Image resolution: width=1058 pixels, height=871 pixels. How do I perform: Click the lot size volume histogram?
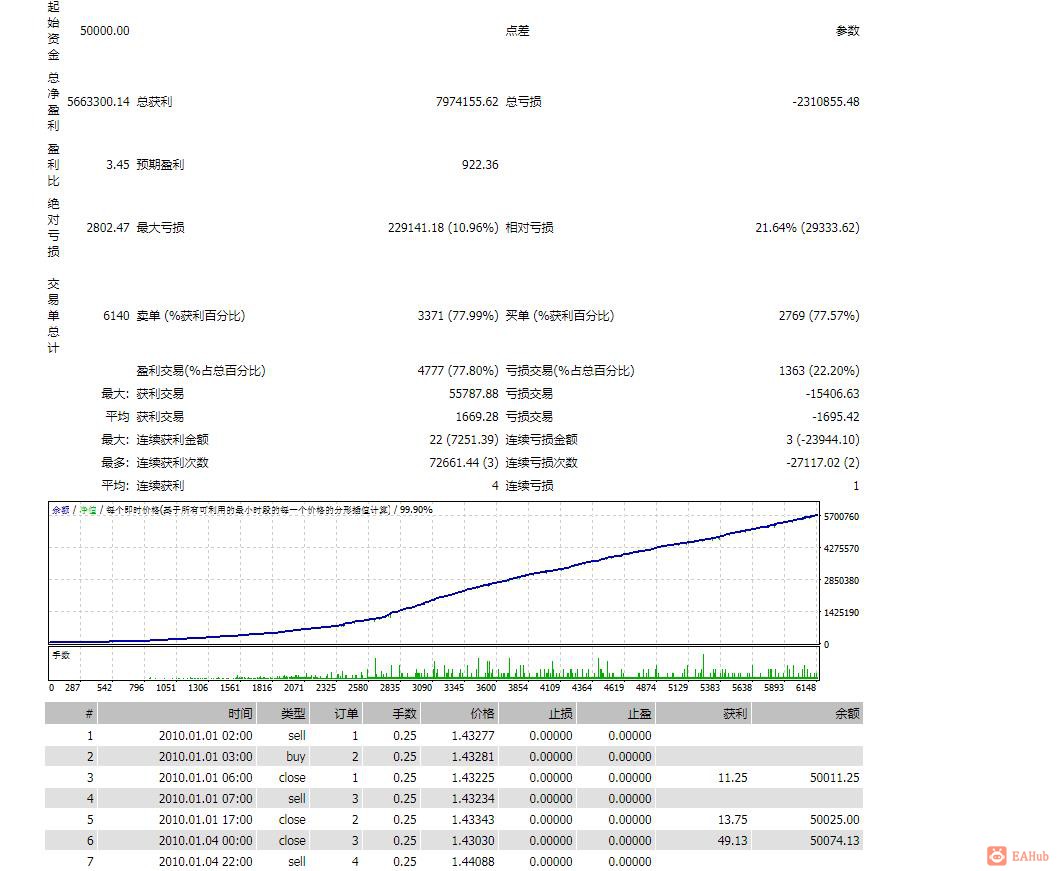pyautogui.click(x=434, y=663)
